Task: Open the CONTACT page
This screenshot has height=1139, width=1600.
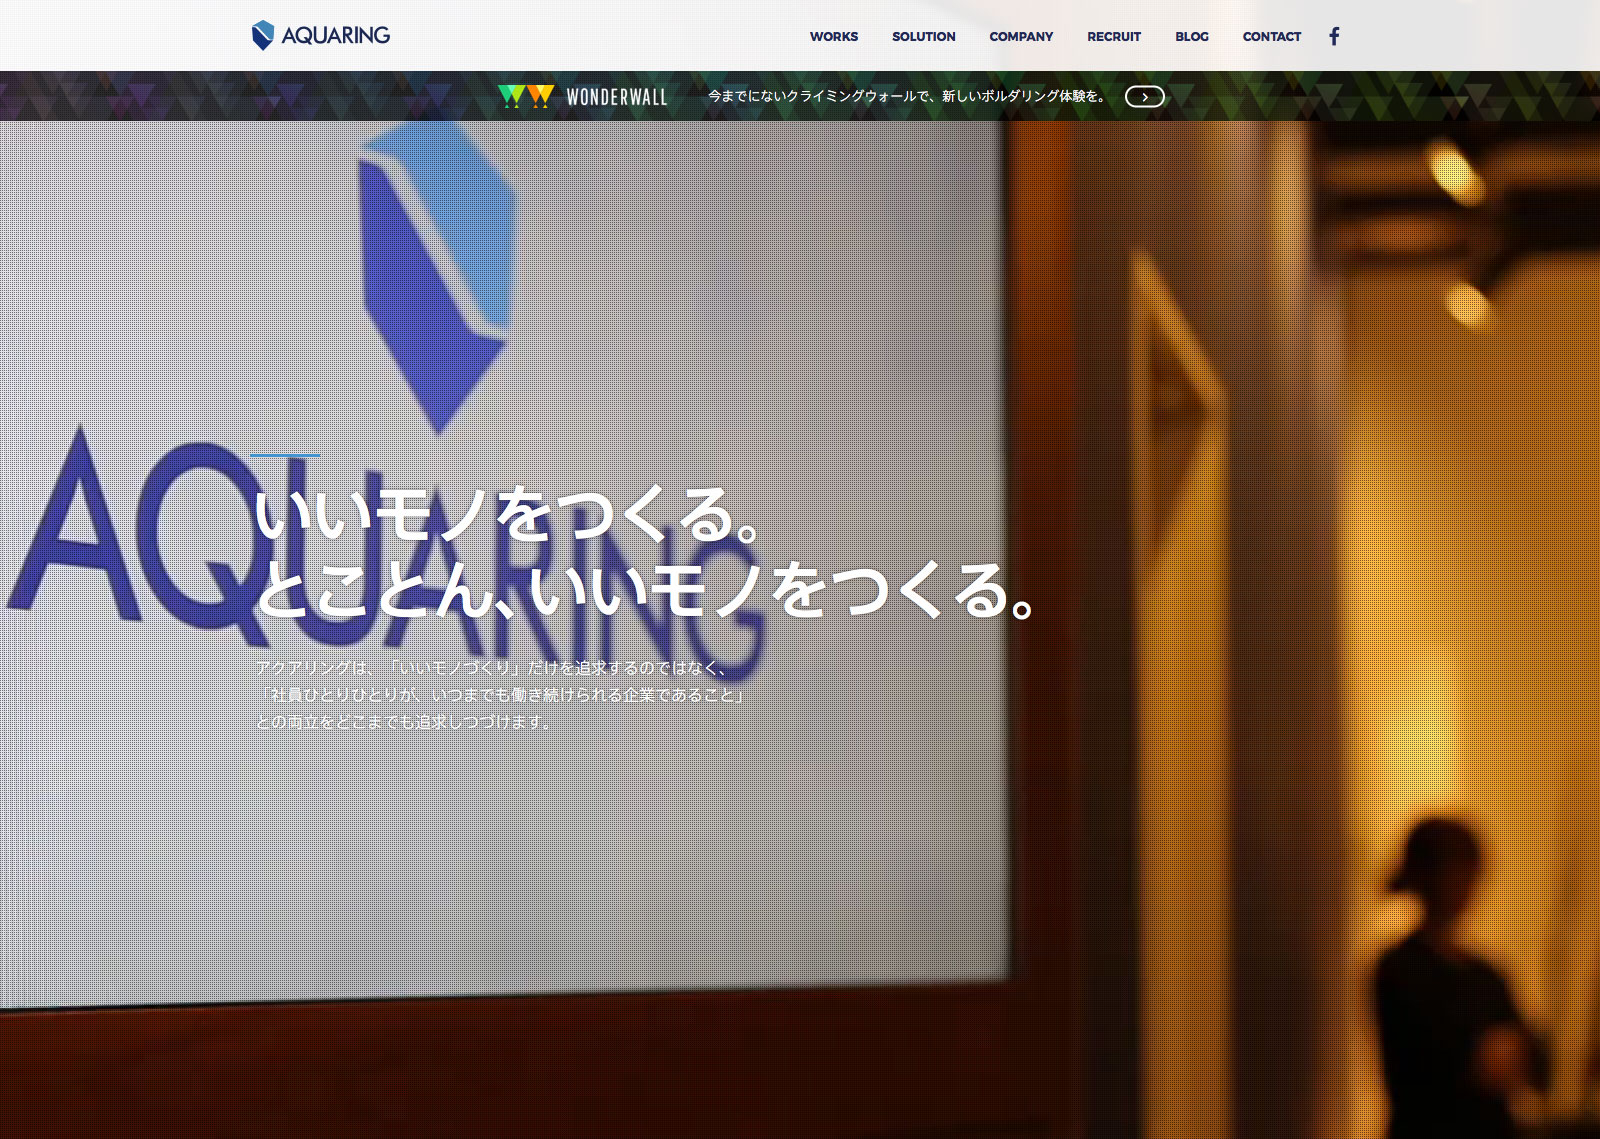Action: click(1272, 37)
